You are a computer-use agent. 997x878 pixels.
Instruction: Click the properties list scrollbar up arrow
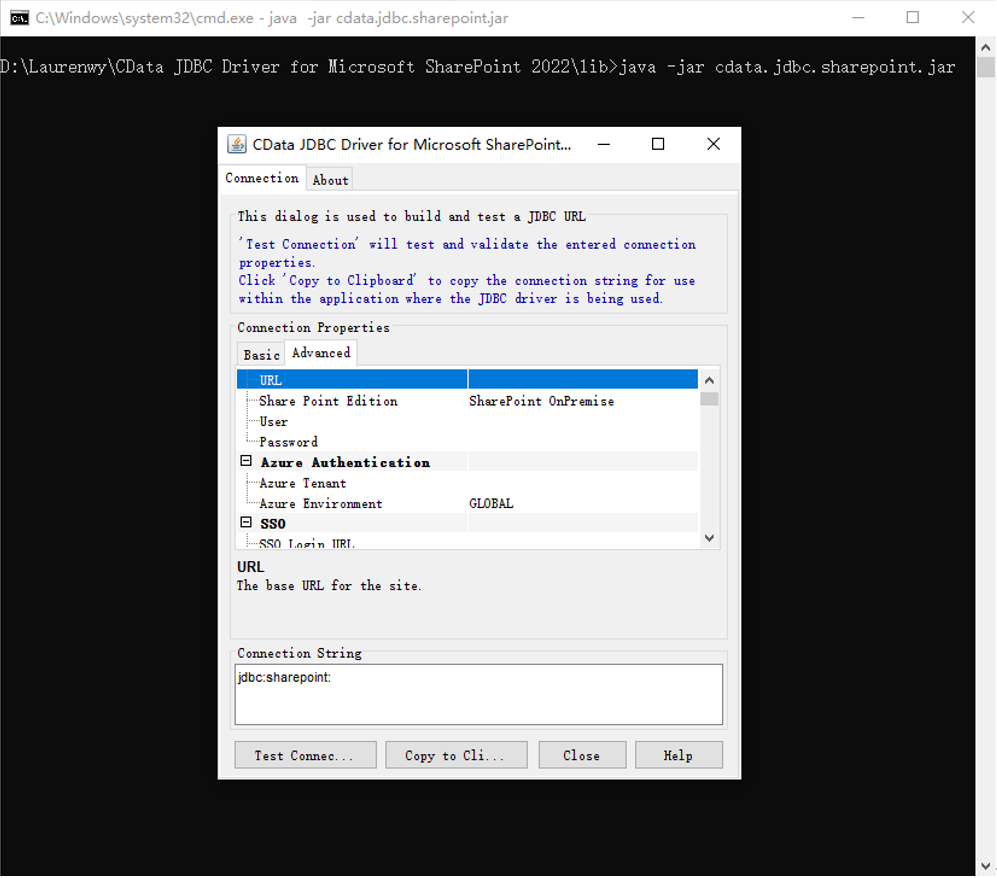[709, 379]
